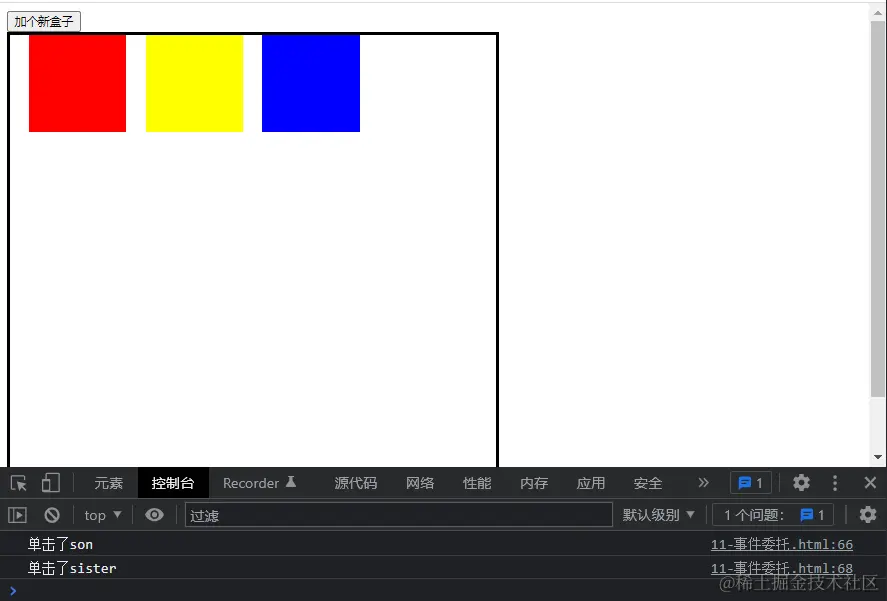This screenshot has width=887, height=601.
Task: Activate the inspect element picker icon
Action: pyautogui.click(x=19, y=483)
